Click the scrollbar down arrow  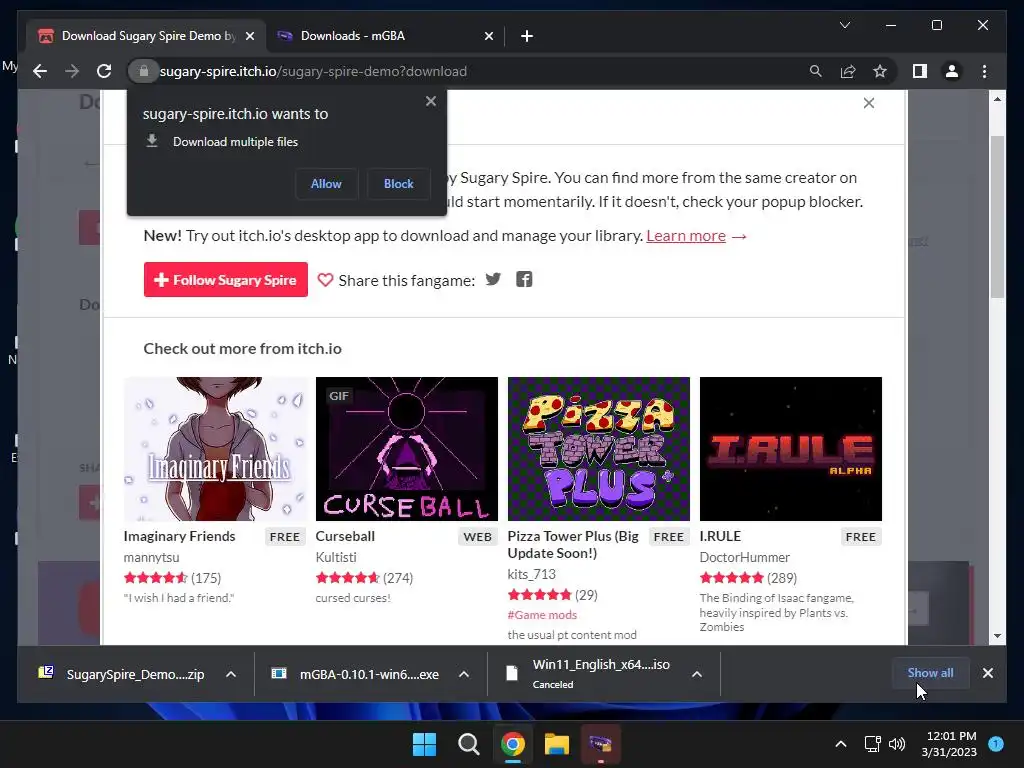pos(997,635)
